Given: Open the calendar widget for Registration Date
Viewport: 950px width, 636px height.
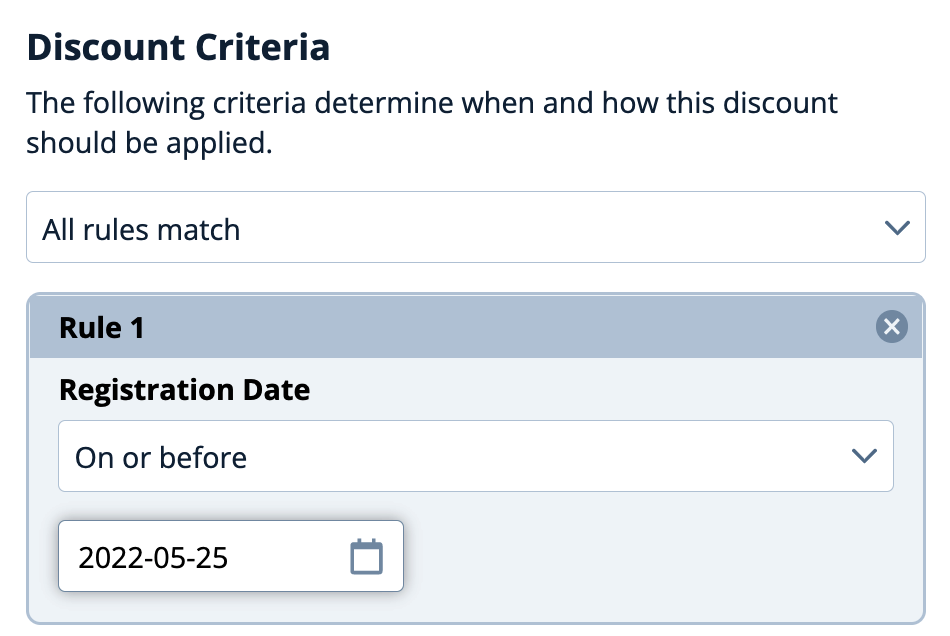Looking at the screenshot, I should 366,556.
